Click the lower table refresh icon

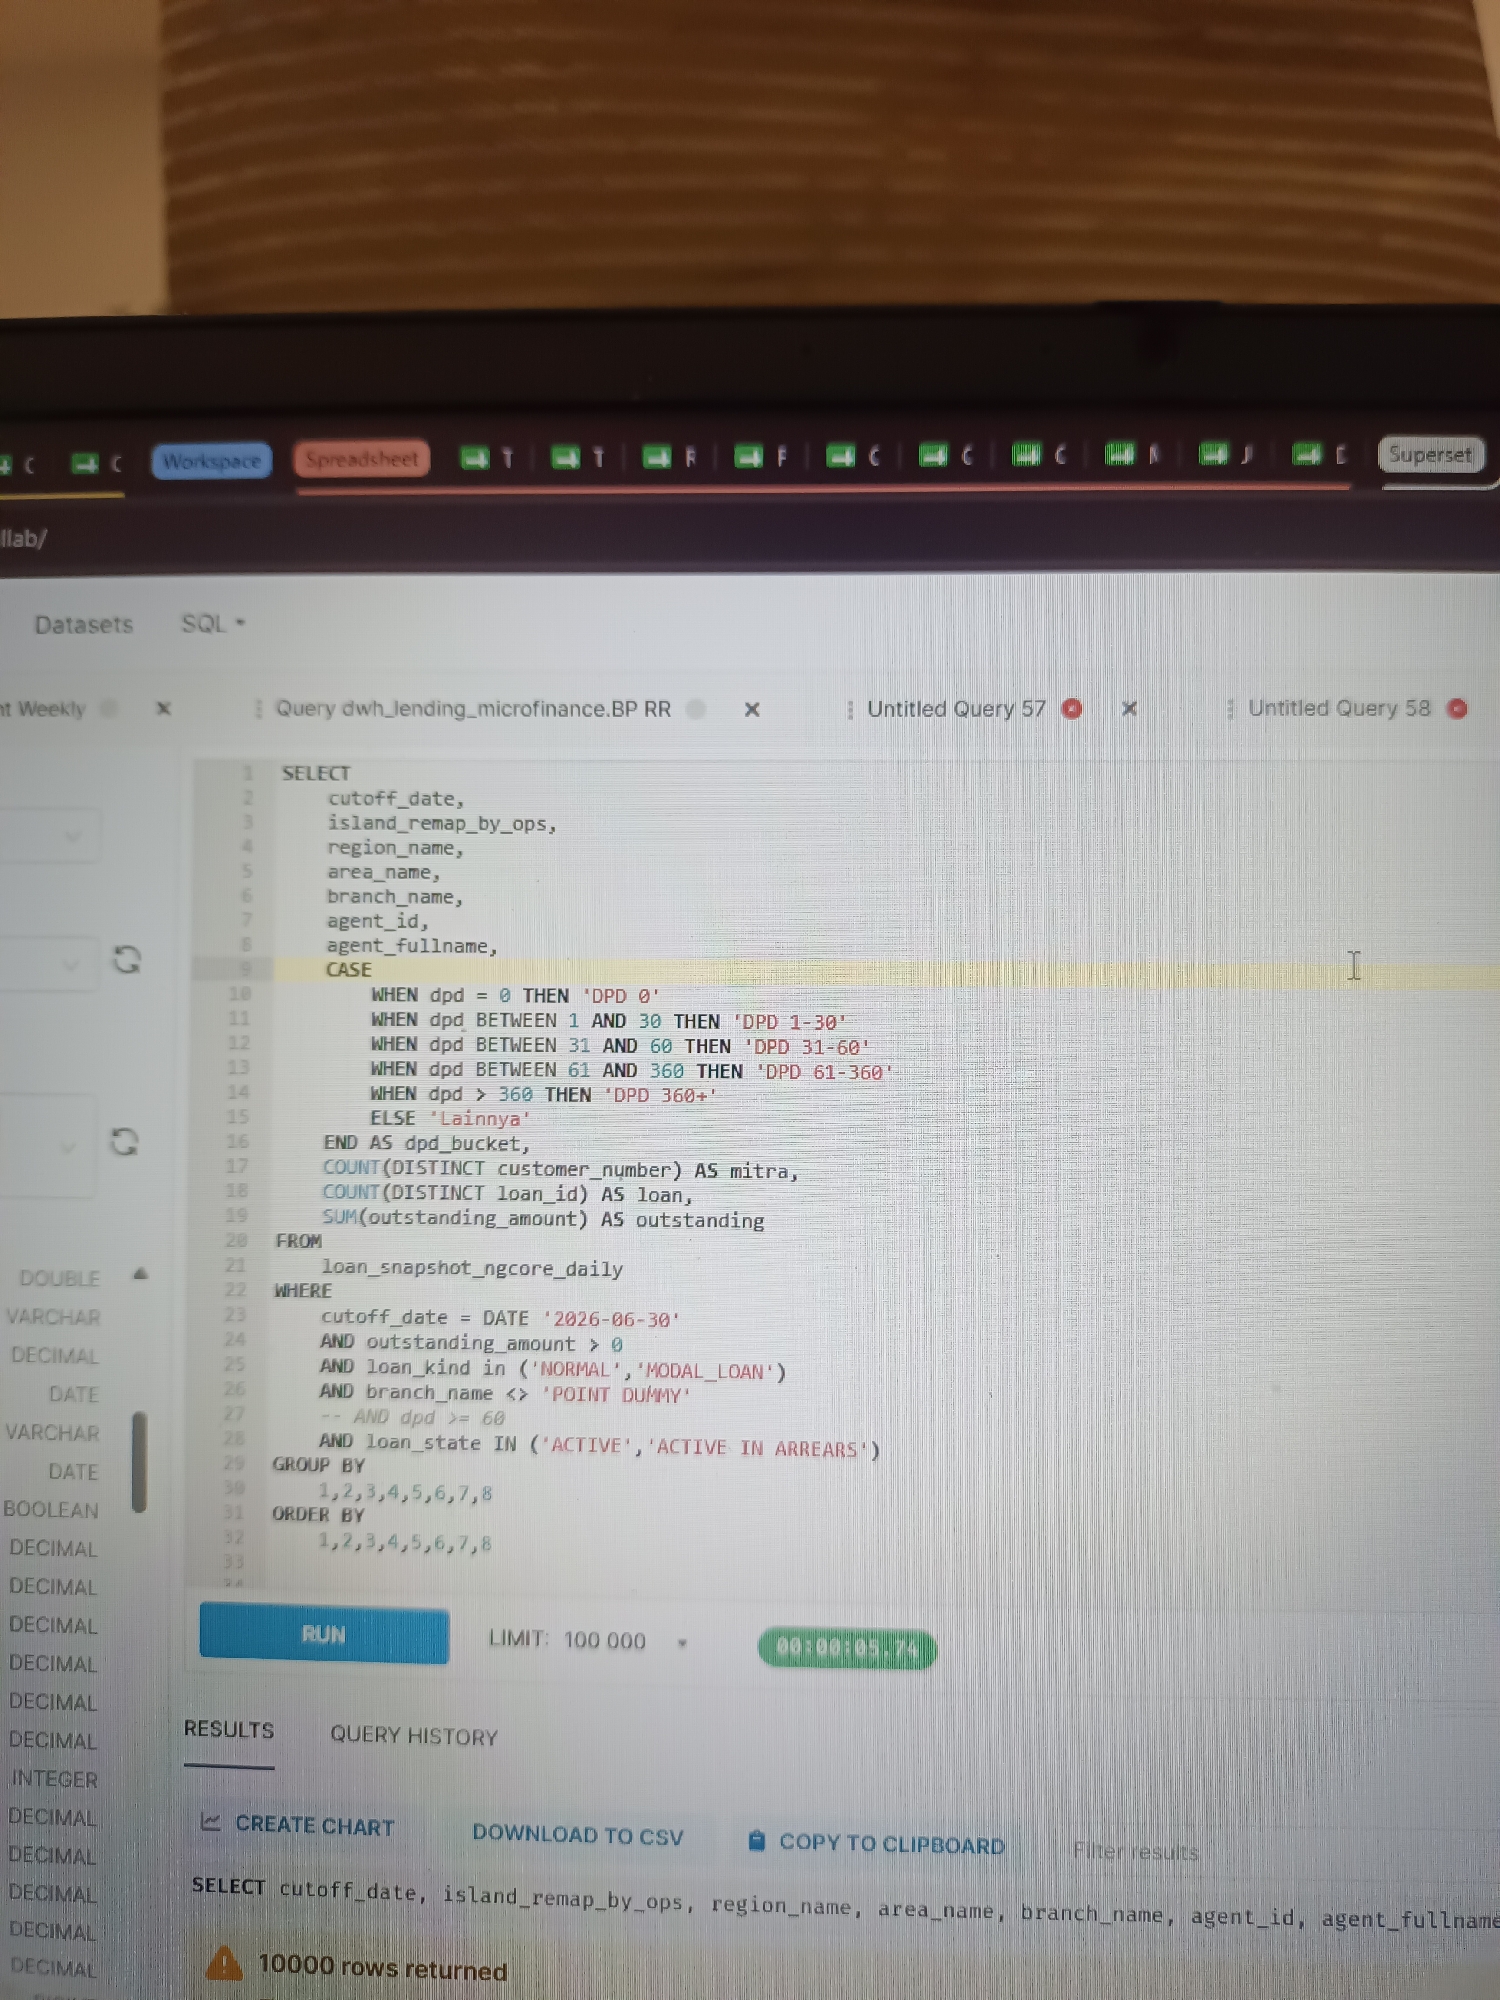click(125, 1141)
